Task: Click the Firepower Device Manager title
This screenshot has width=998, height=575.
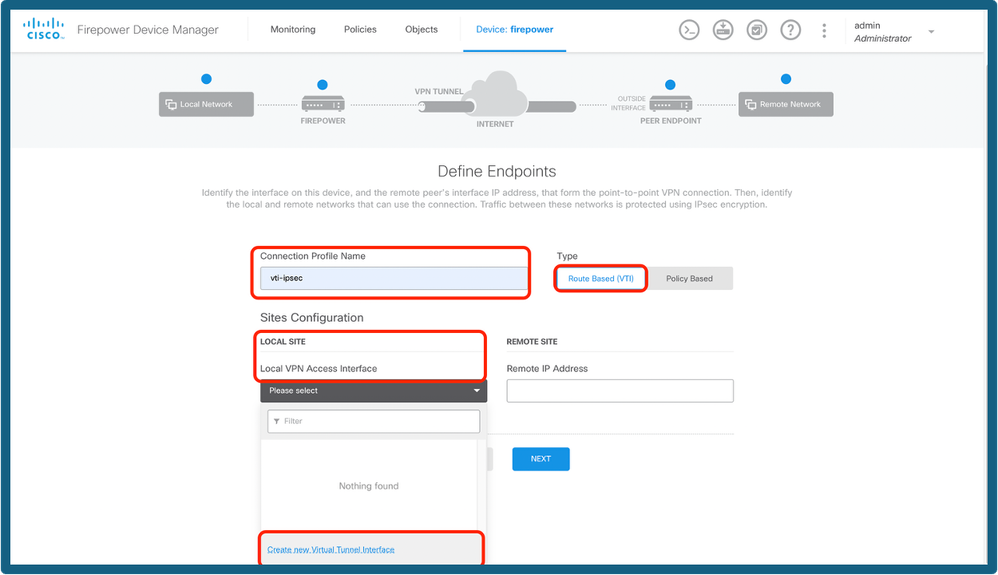Action: point(148,30)
